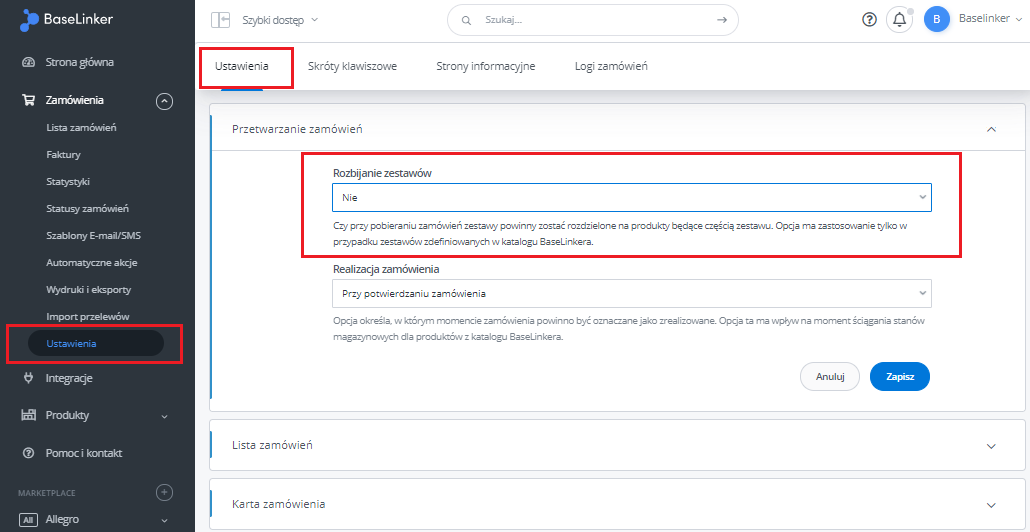Image resolution: width=1030 pixels, height=532 pixels.
Task: Switch to the Skróty klawiszowe tab
Action: click(x=352, y=66)
